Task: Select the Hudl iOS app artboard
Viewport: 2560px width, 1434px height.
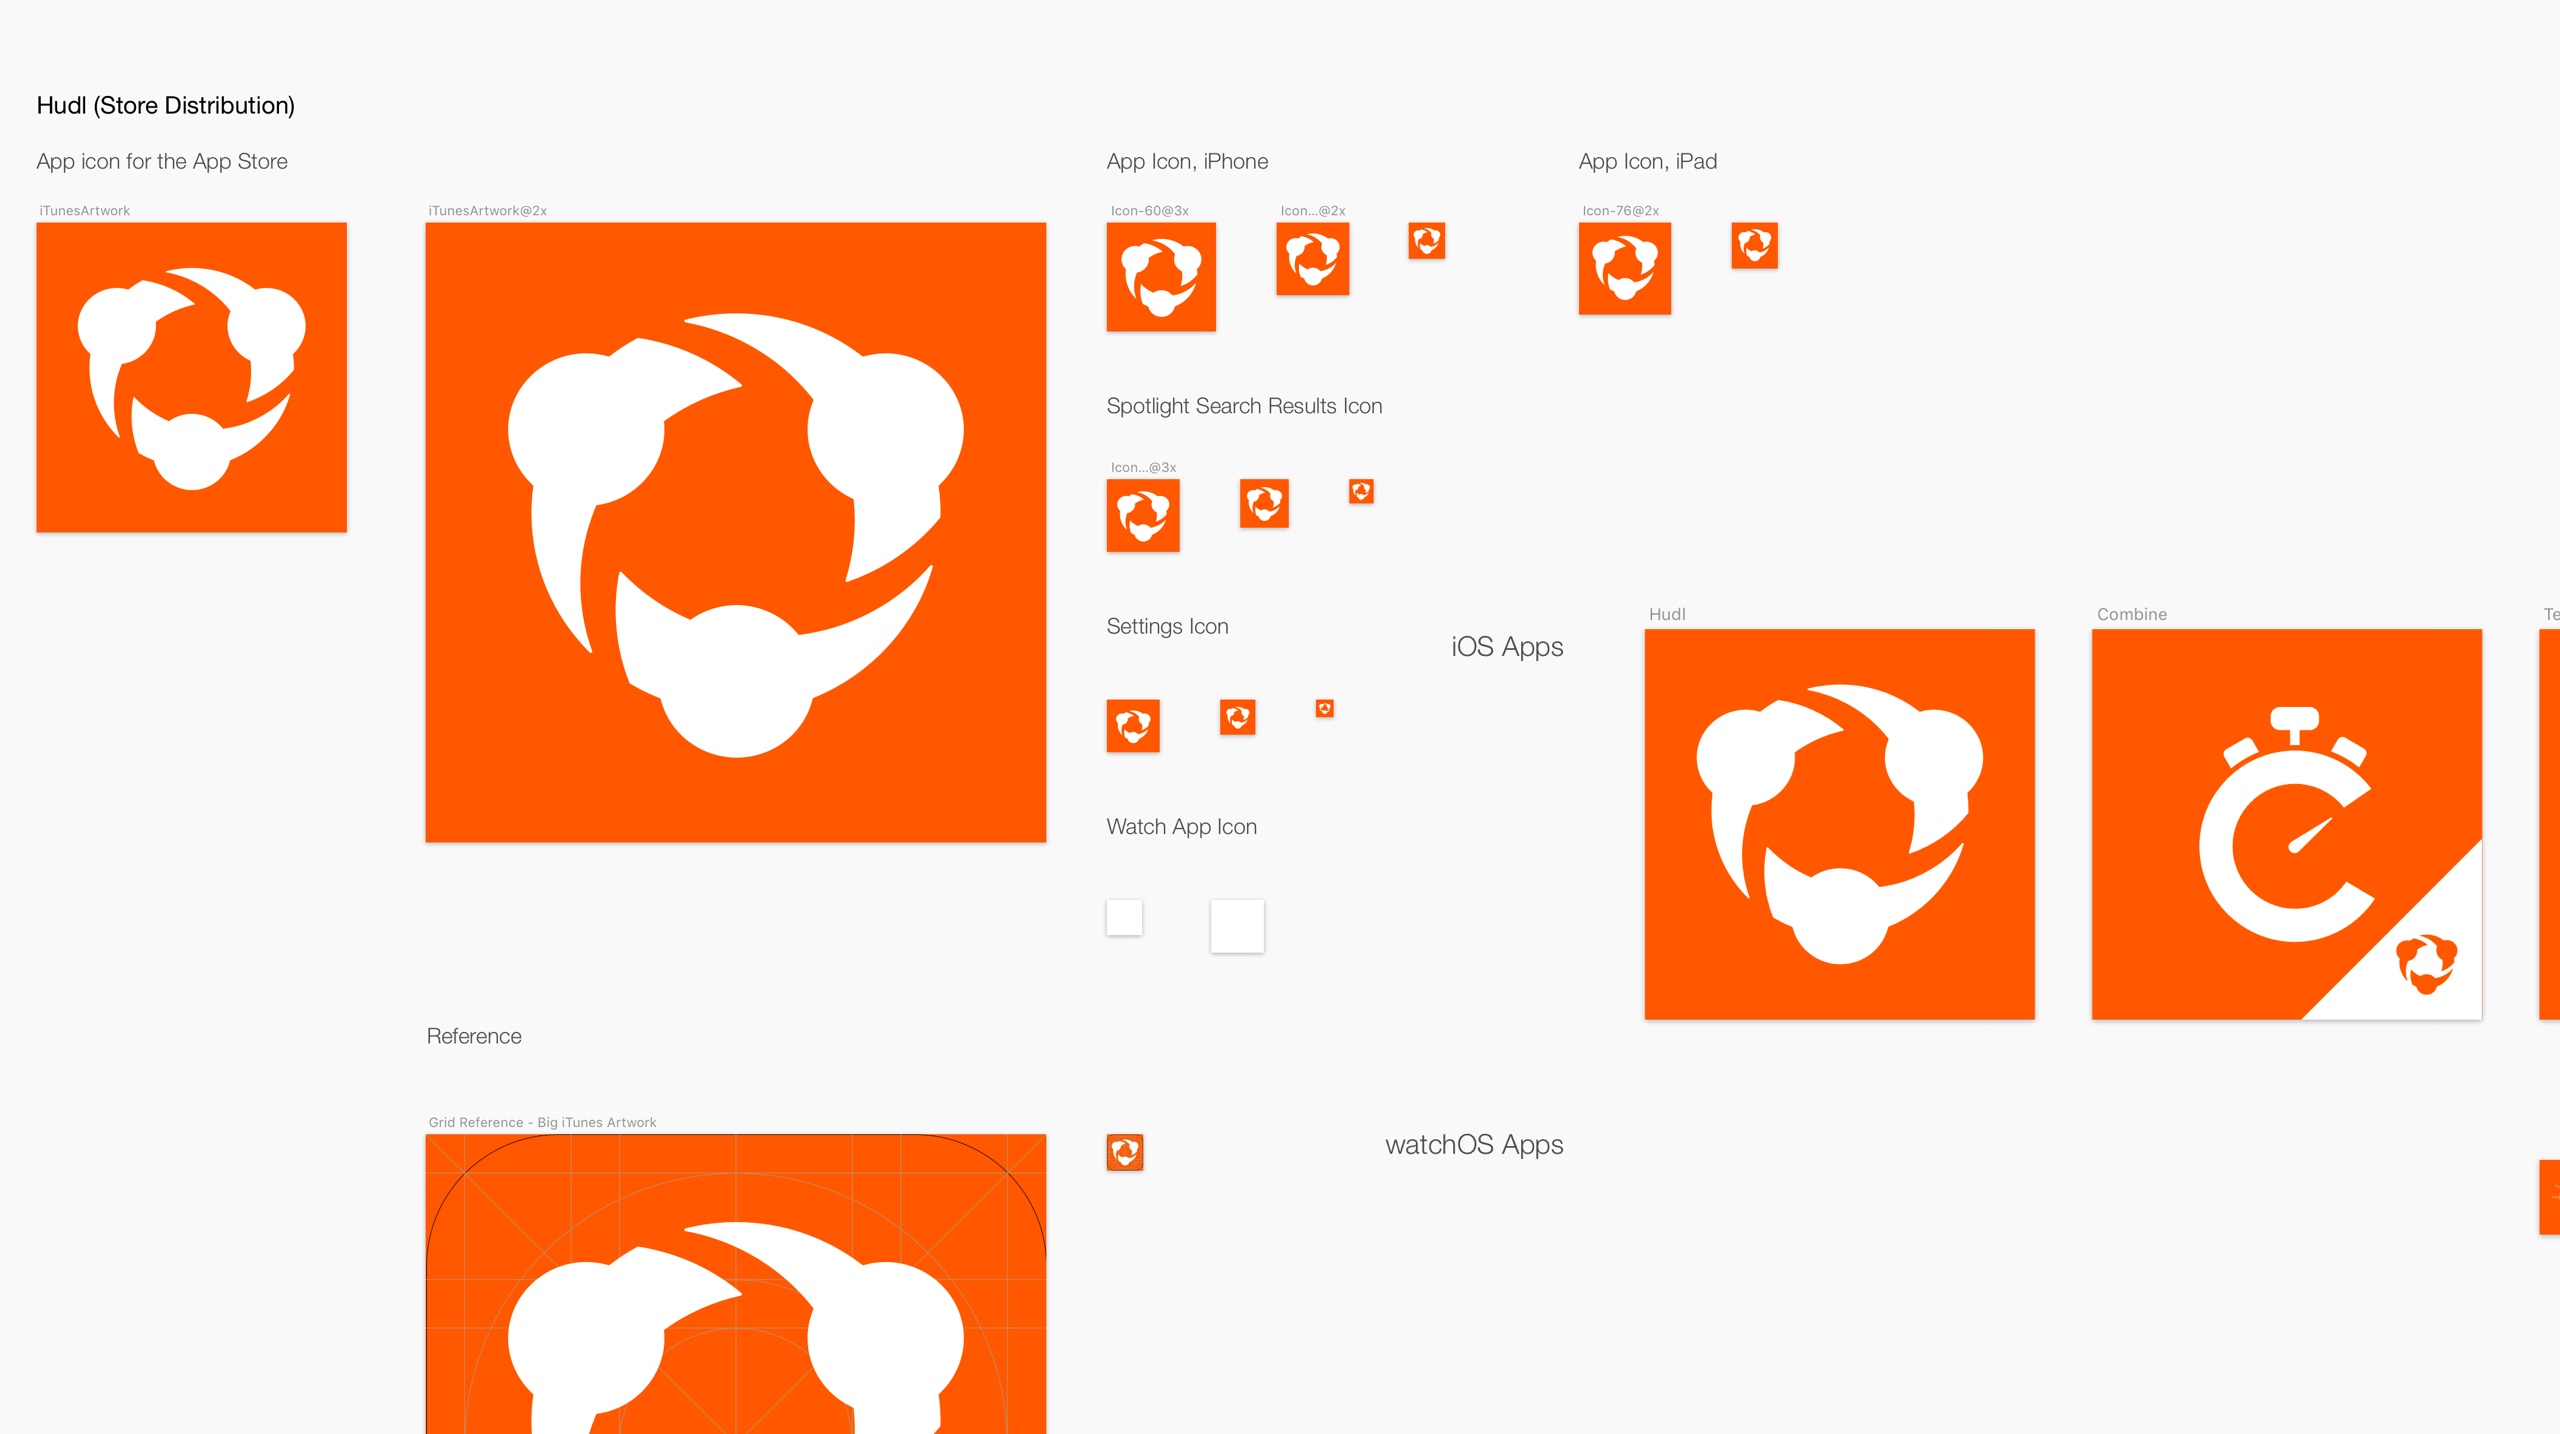Action: [1840, 825]
